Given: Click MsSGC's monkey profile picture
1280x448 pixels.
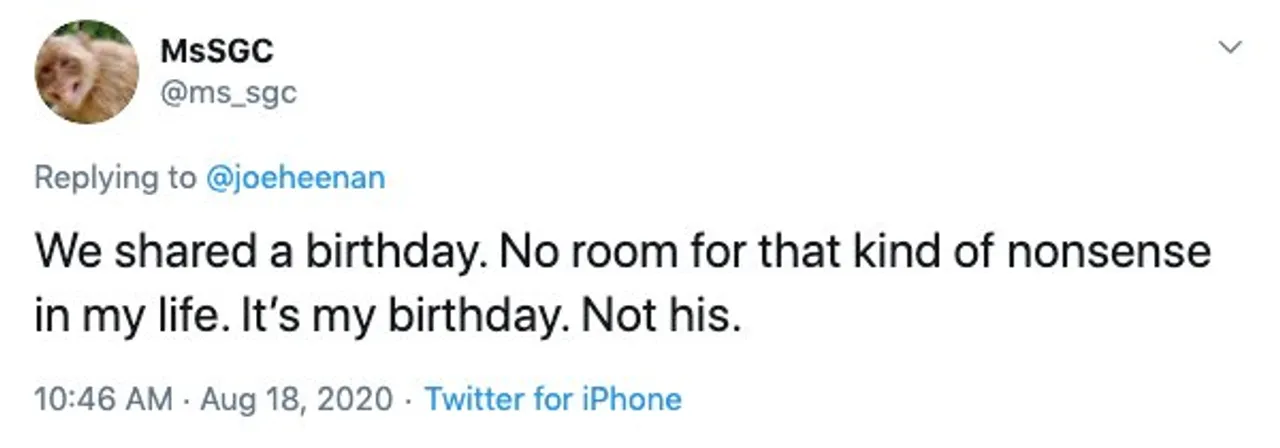Looking at the screenshot, I should click(87, 72).
